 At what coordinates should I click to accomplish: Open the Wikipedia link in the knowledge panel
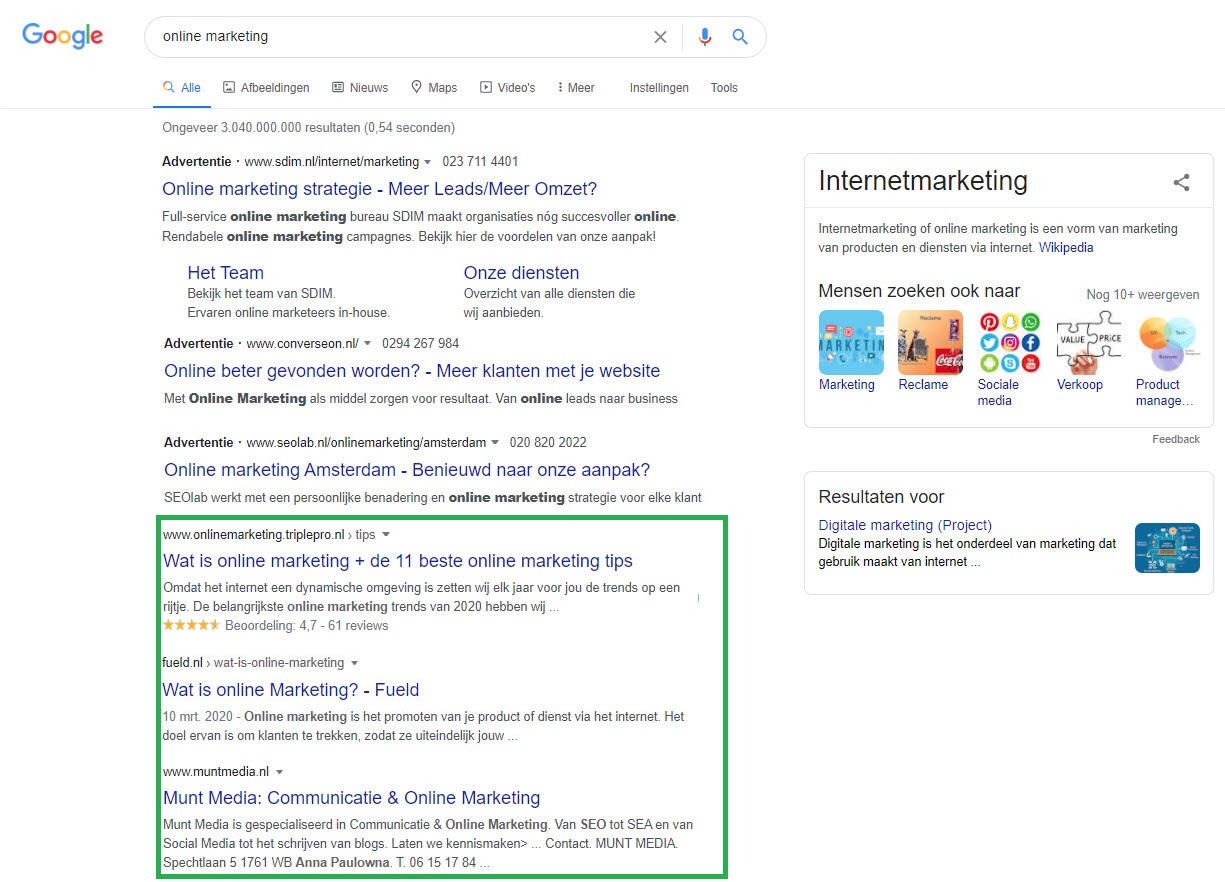(1065, 247)
